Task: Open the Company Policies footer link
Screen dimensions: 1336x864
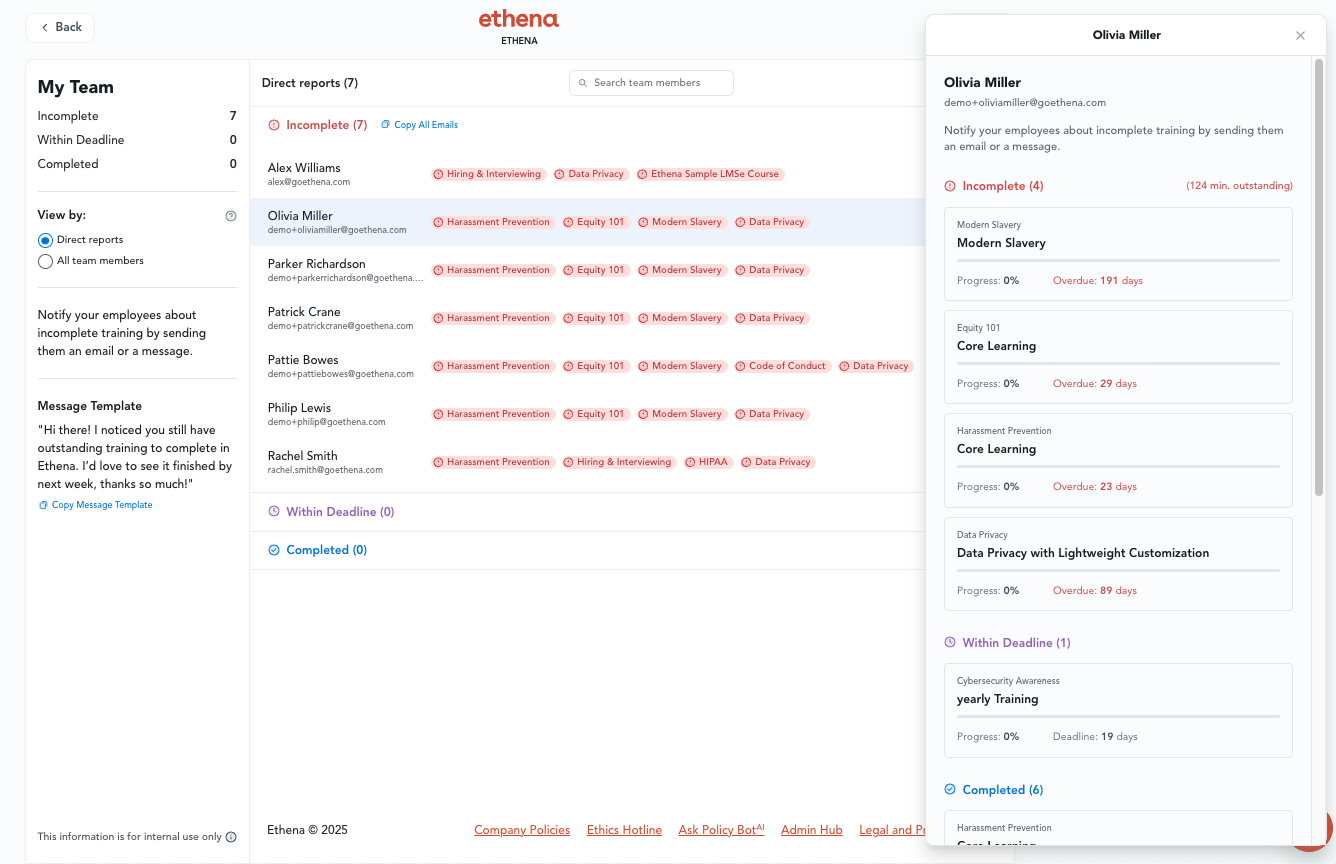Action: 521,830
